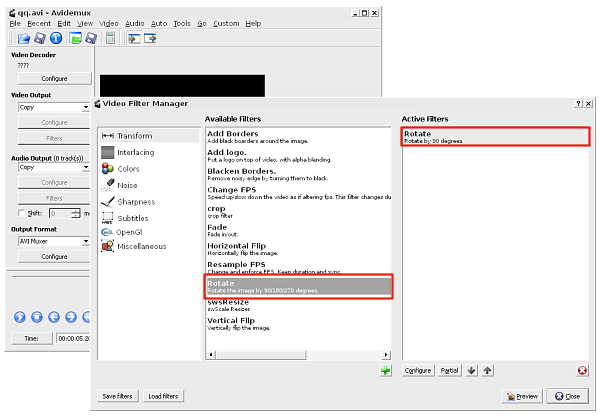This screenshot has height=416, width=600.
Task: Open the Video menu
Action: click(x=109, y=22)
